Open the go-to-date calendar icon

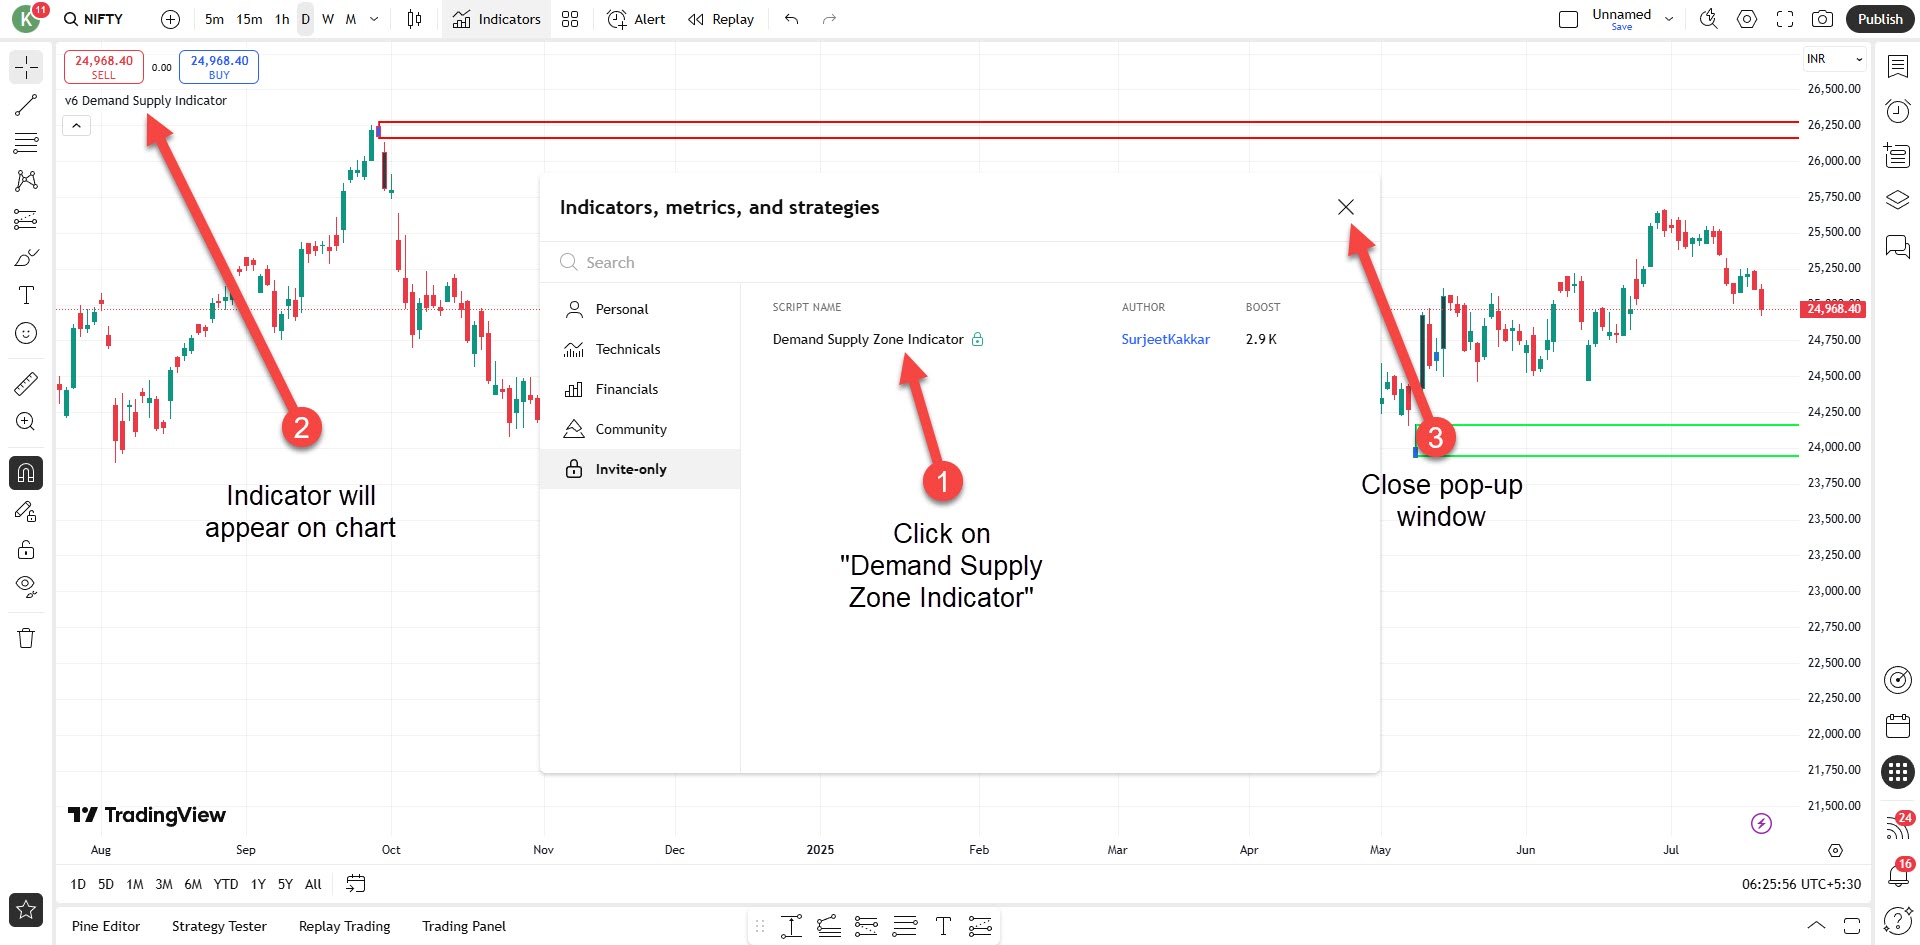(356, 884)
